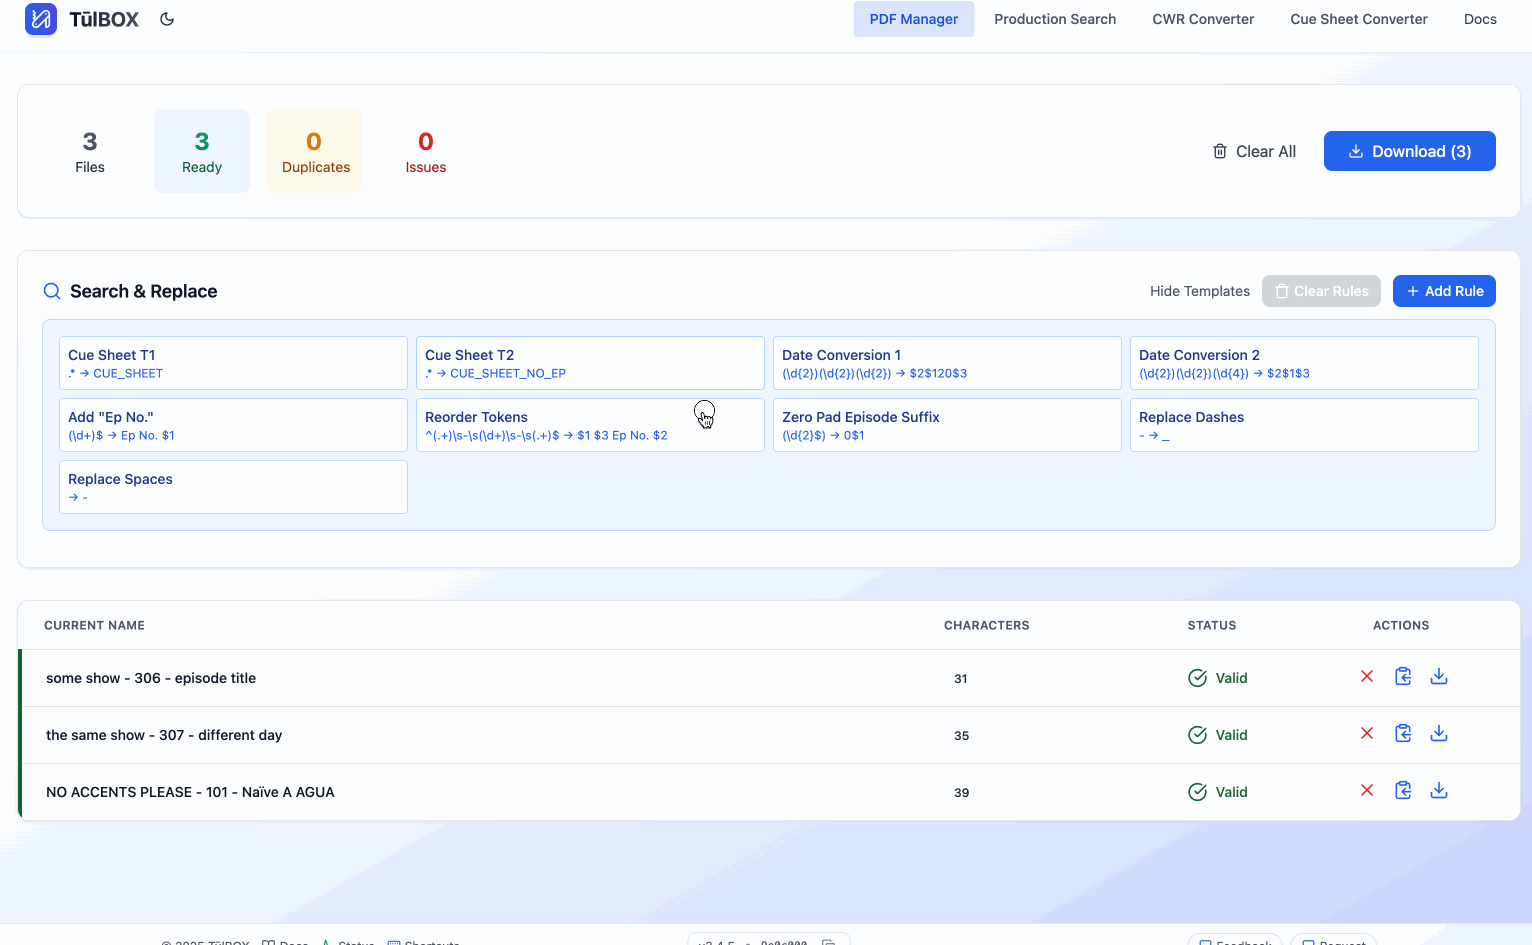
Task: Remove "the same show - 307" with red X icon
Action: [x=1367, y=733]
